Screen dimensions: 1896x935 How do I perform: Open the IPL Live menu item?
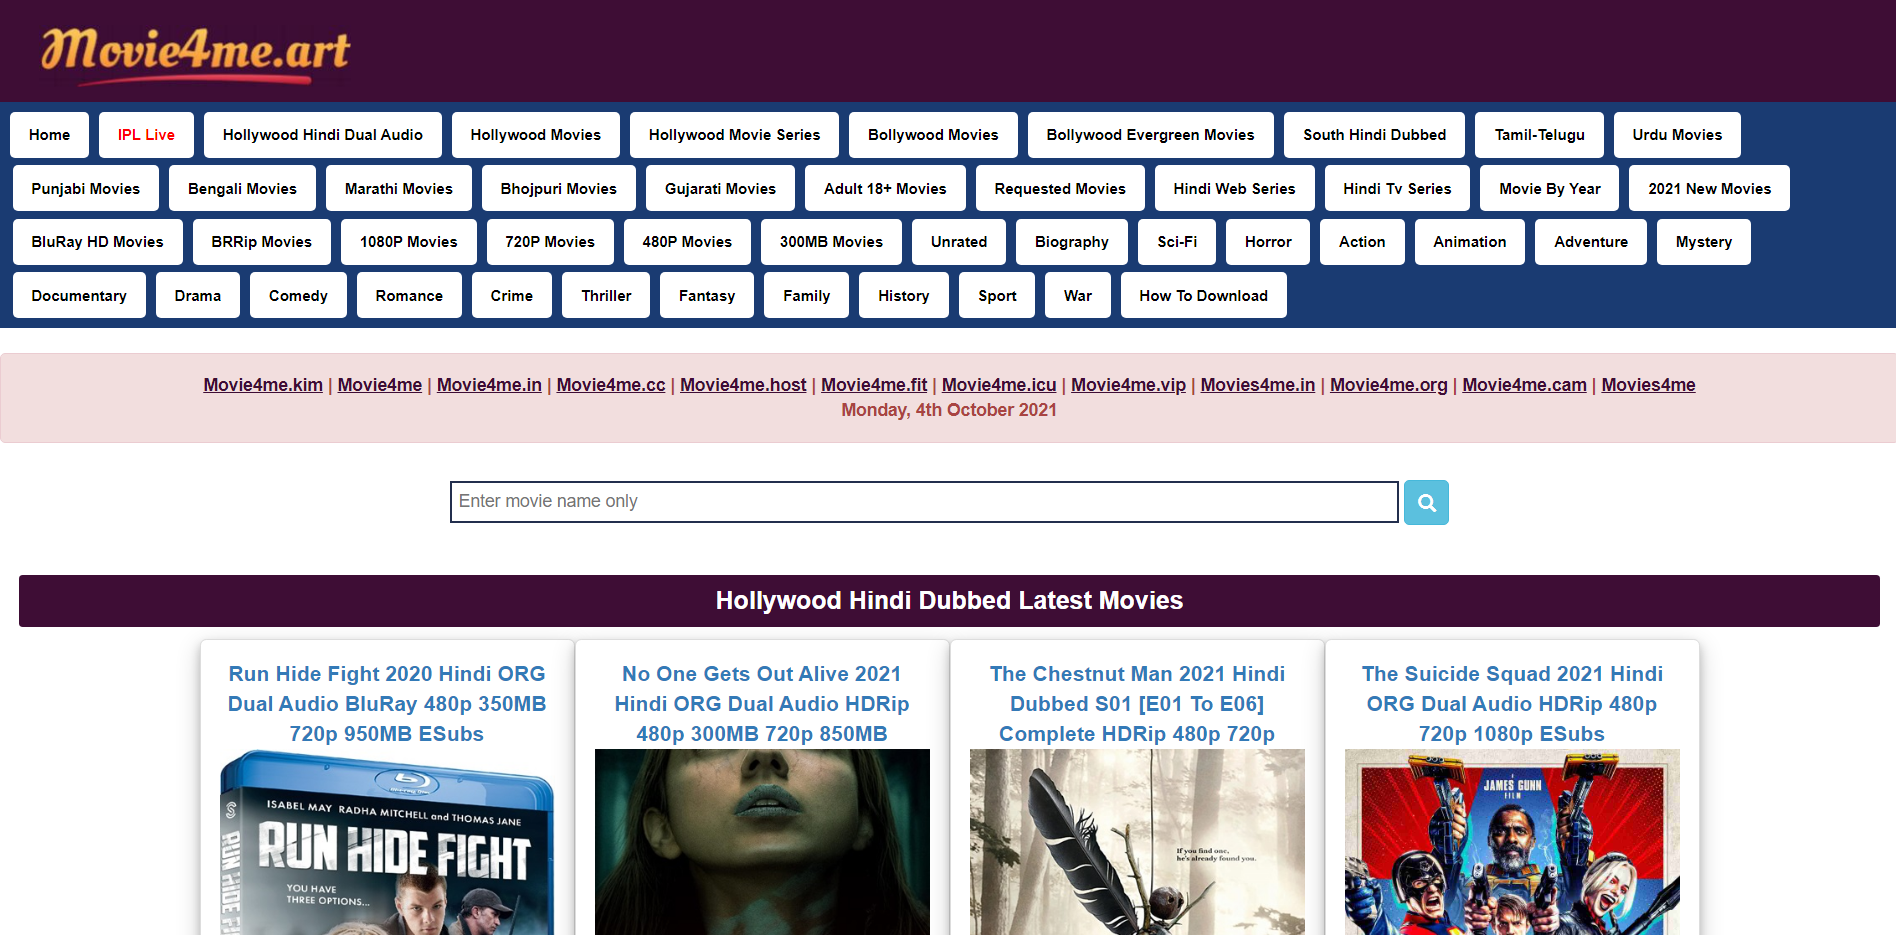point(146,135)
